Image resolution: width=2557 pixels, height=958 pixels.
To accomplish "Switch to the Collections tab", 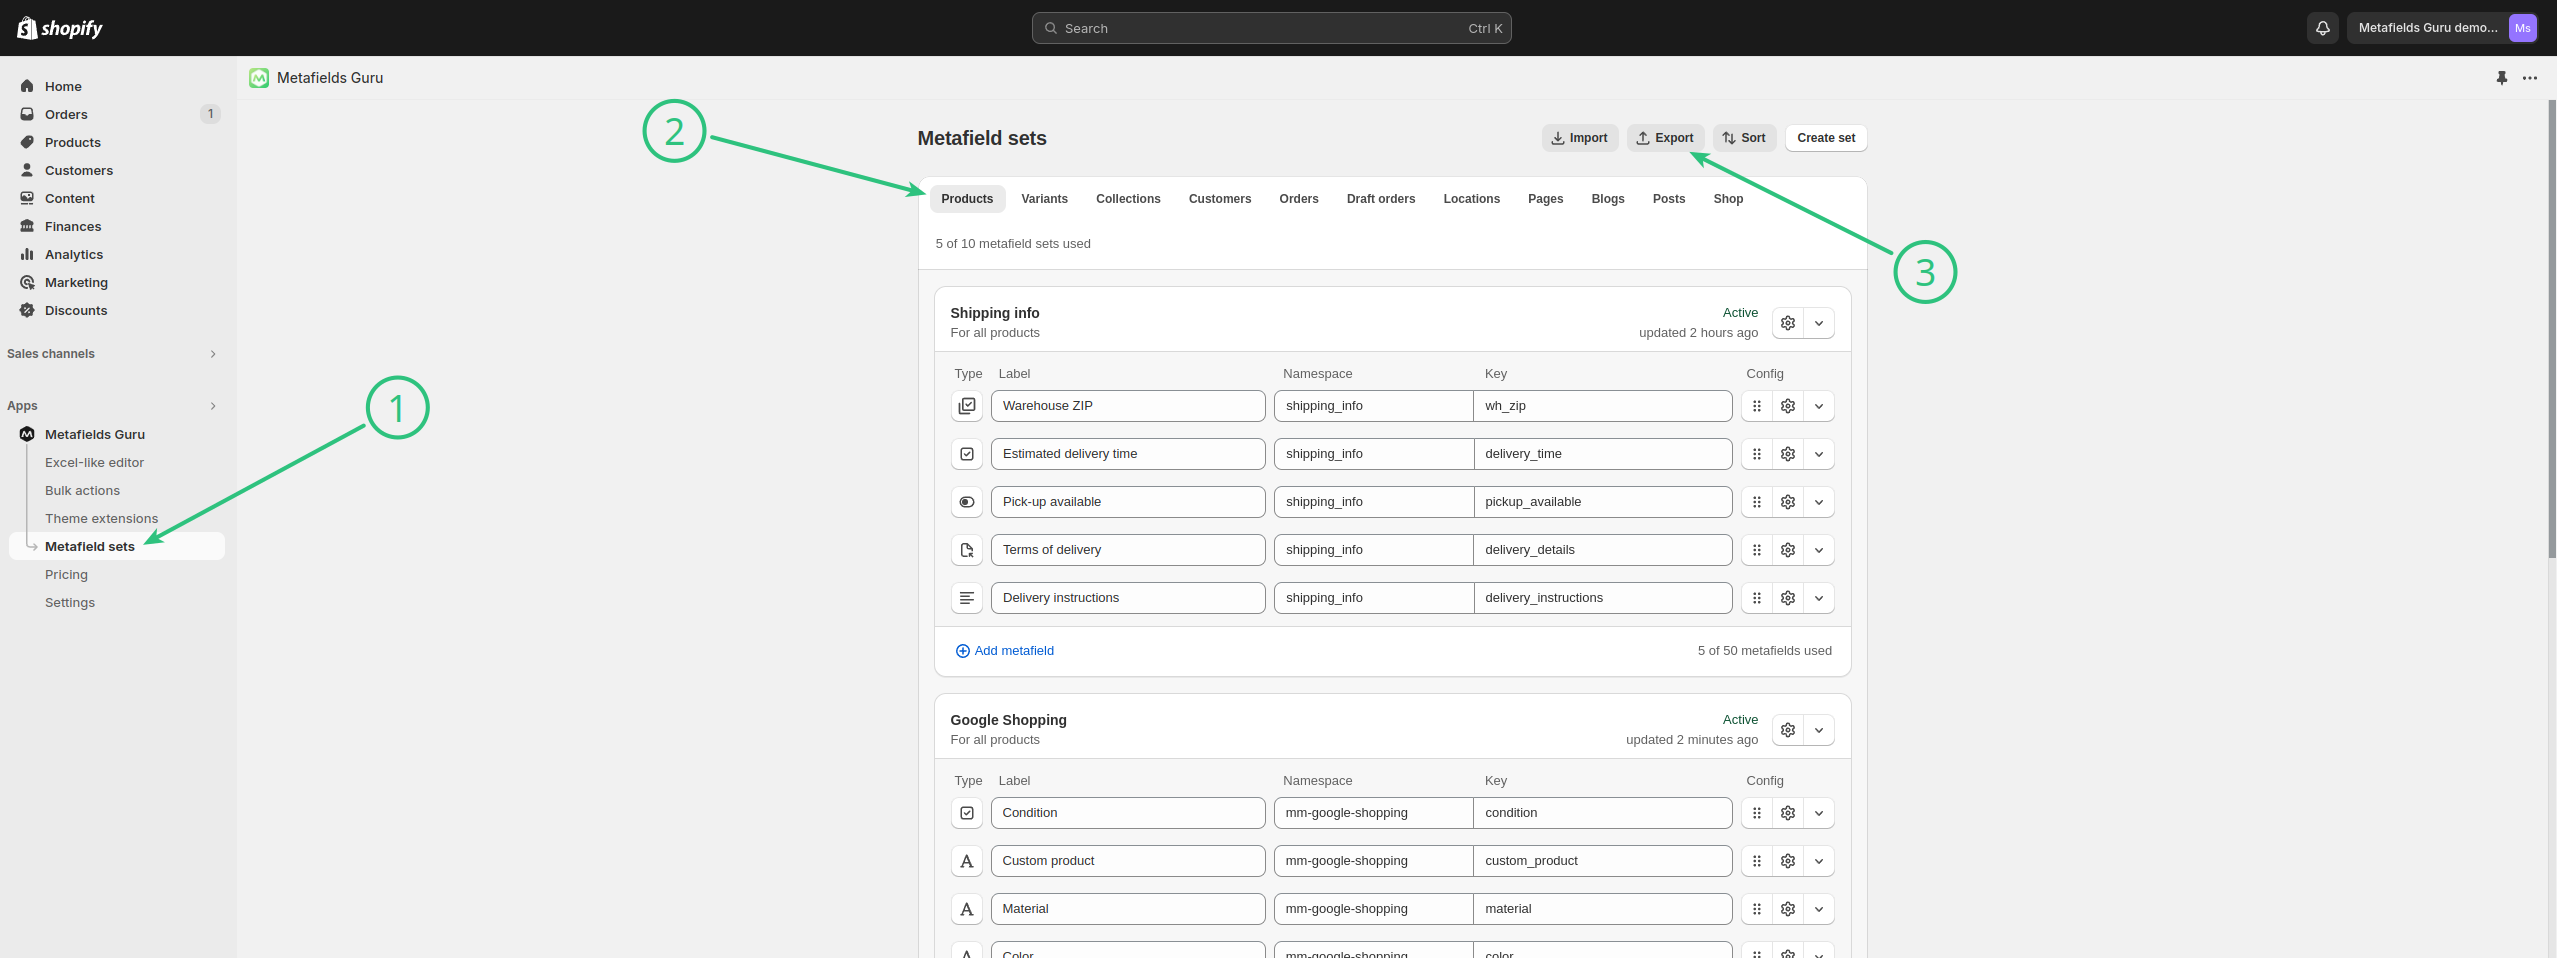I will (1128, 199).
